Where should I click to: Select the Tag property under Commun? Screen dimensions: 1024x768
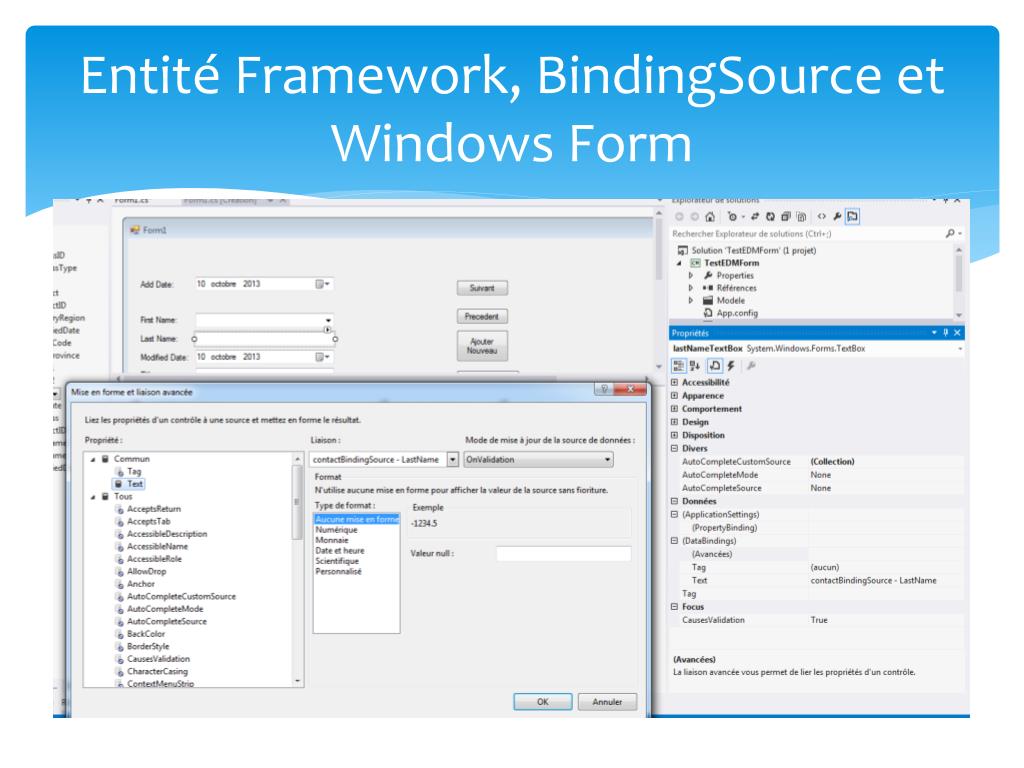[134, 472]
